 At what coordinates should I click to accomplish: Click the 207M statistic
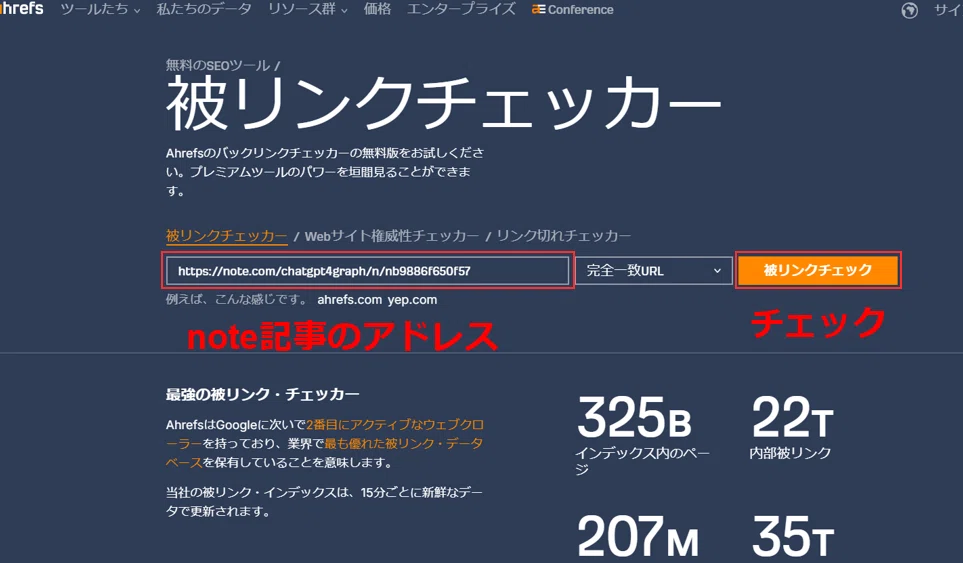coord(637,537)
